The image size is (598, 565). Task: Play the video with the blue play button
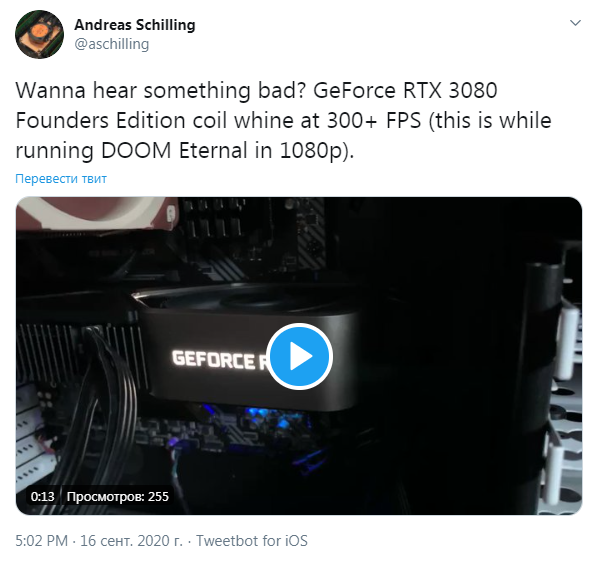coord(299,356)
